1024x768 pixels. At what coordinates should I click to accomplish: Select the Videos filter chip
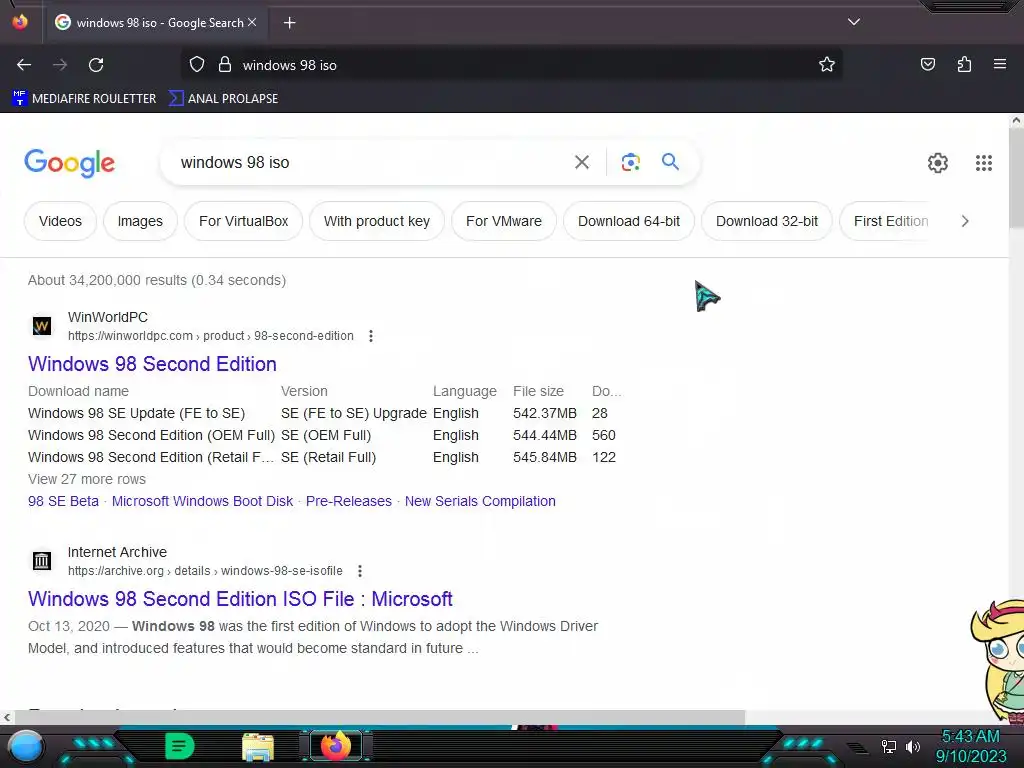pyautogui.click(x=60, y=221)
